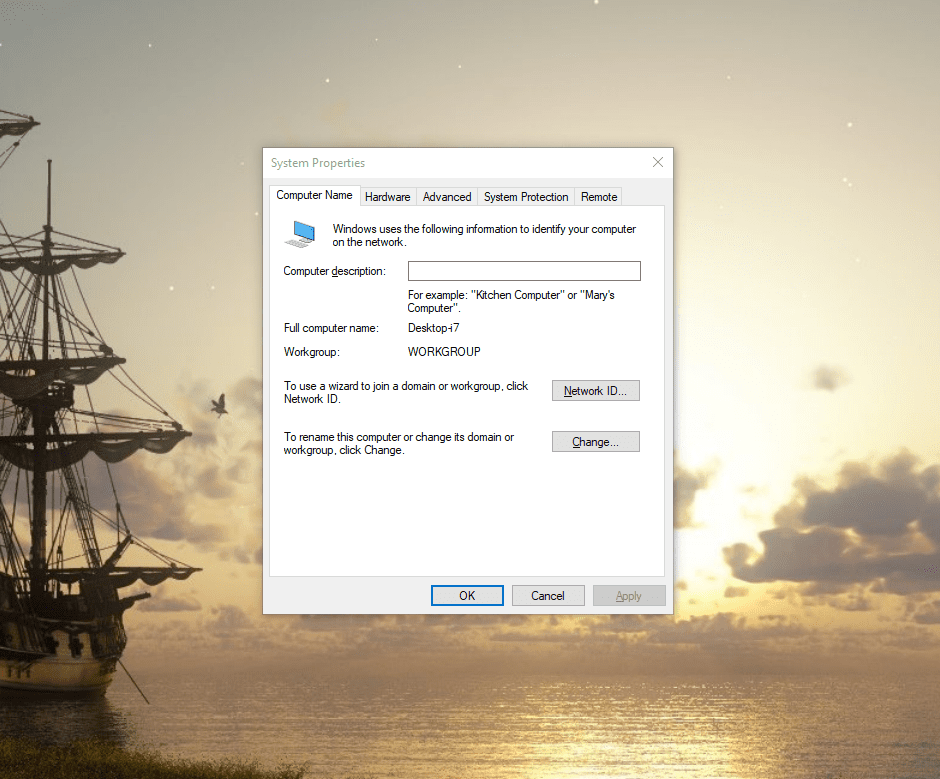Click the WORKGROUP value text

tap(444, 352)
